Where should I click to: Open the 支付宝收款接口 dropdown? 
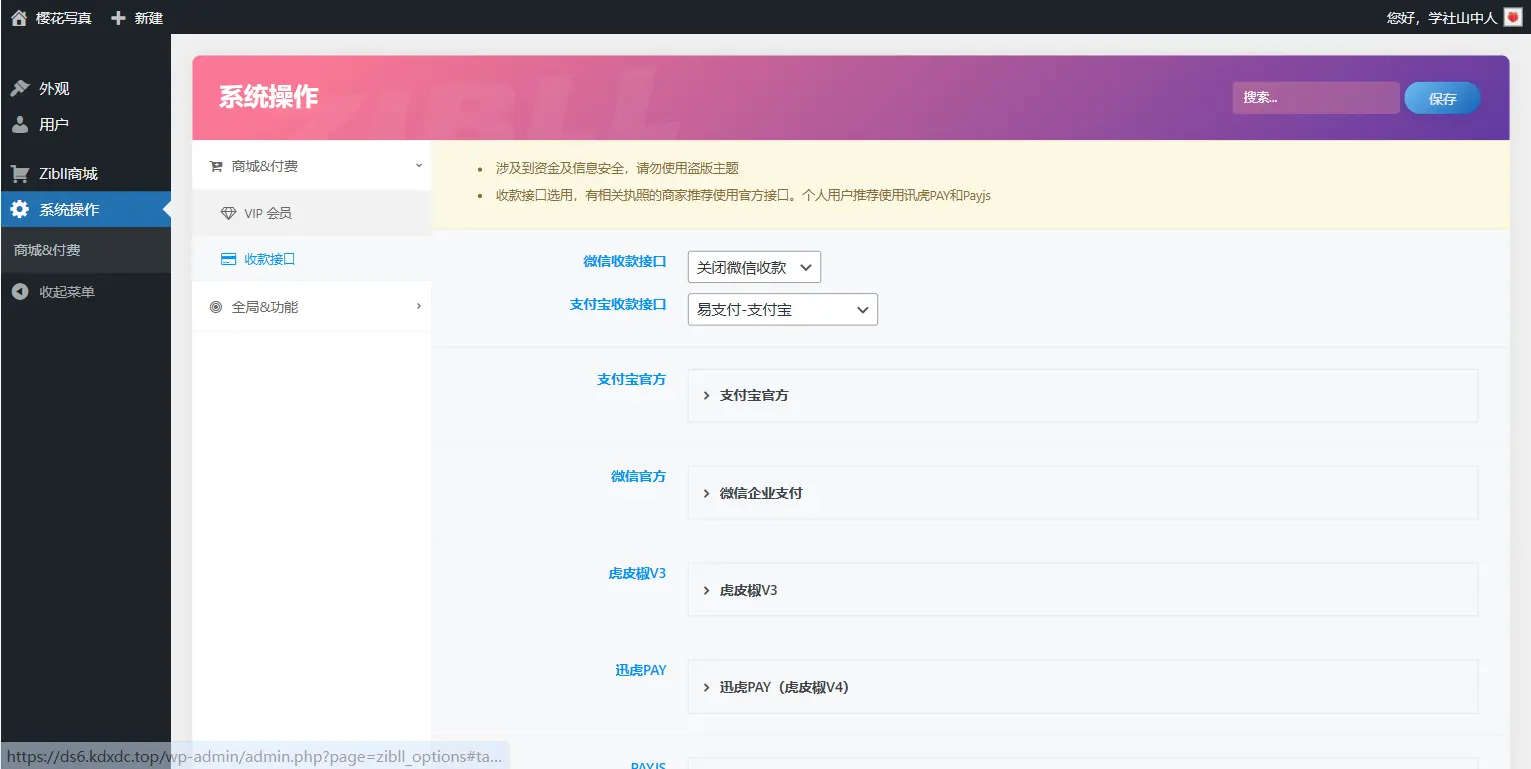pyautogui.click(x=781, y=309)
